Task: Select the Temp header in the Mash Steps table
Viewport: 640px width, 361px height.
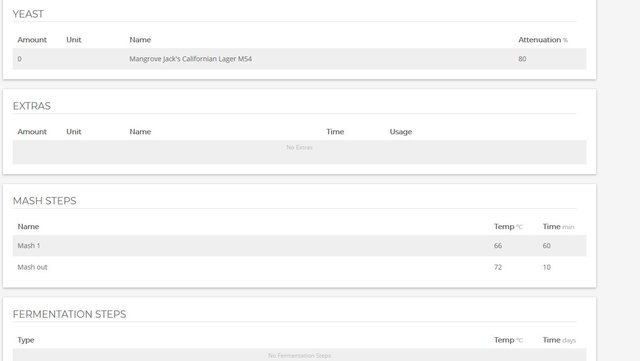Action: [508, 226]
